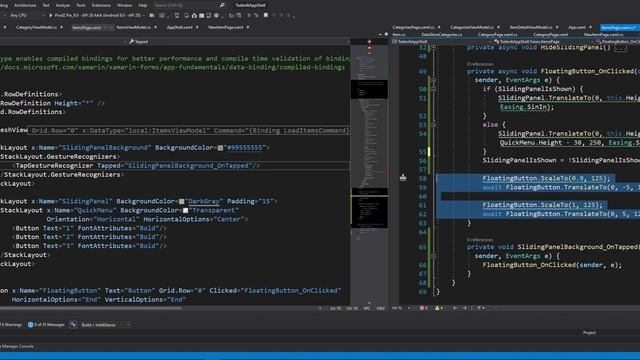Click the Transparent BackgroundColor swatch
This screenshot has height=360, width=640.
click(x=186, y=211)
